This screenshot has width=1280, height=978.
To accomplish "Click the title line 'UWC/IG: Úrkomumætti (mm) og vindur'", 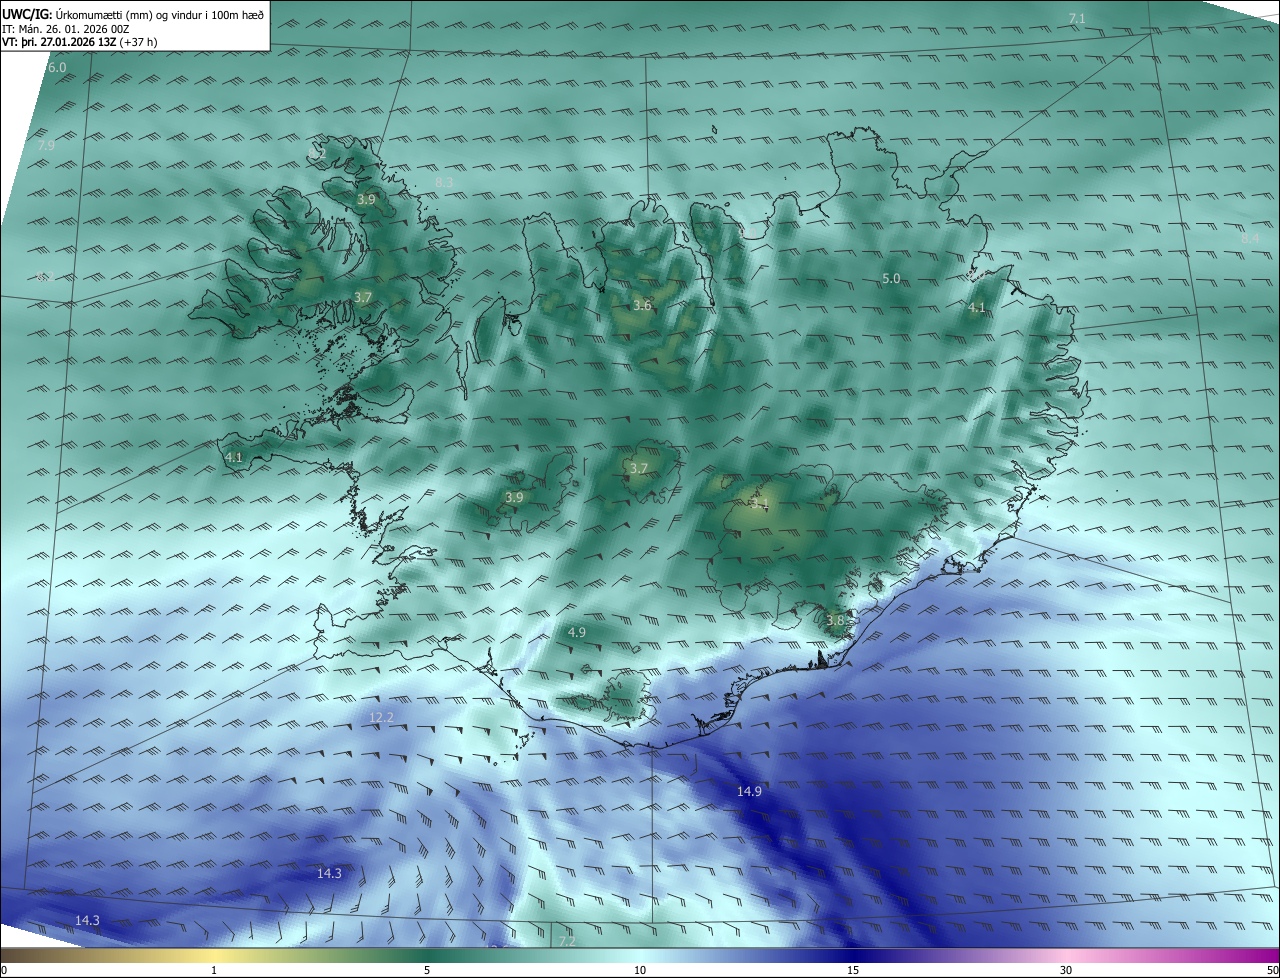I will [133, 13].
